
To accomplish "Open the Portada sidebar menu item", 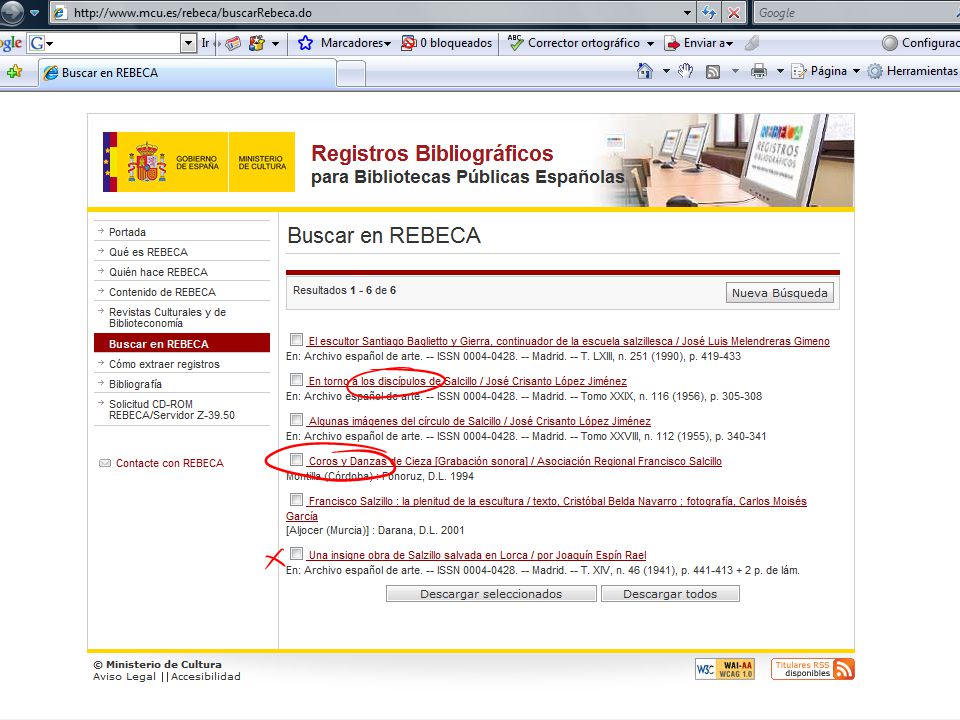I will pos(127,232).
